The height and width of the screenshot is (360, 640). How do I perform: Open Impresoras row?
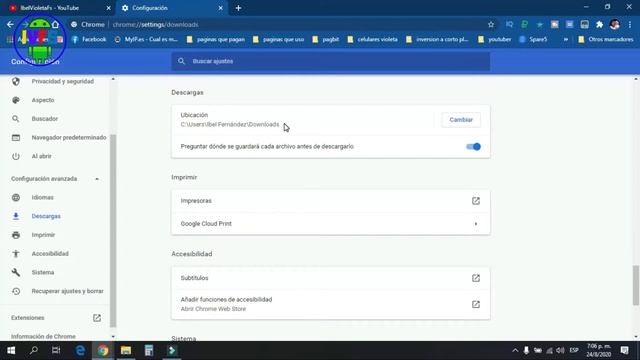click(x=331, y=201)
